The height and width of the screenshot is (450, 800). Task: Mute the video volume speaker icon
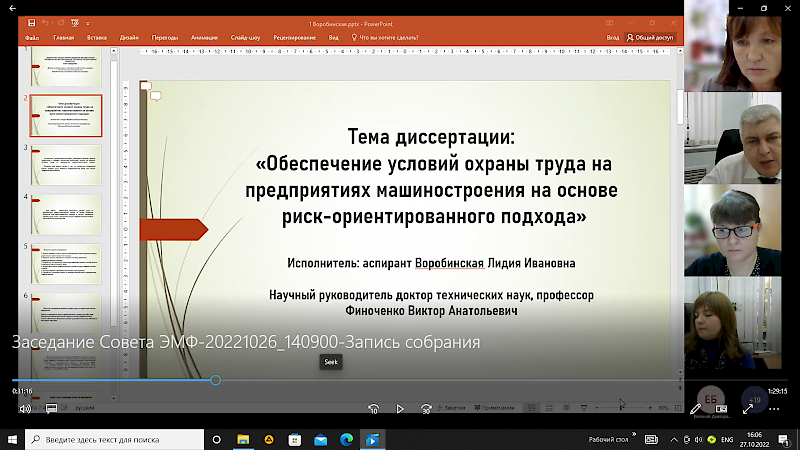pyautogui.click(x=24, y=408)
